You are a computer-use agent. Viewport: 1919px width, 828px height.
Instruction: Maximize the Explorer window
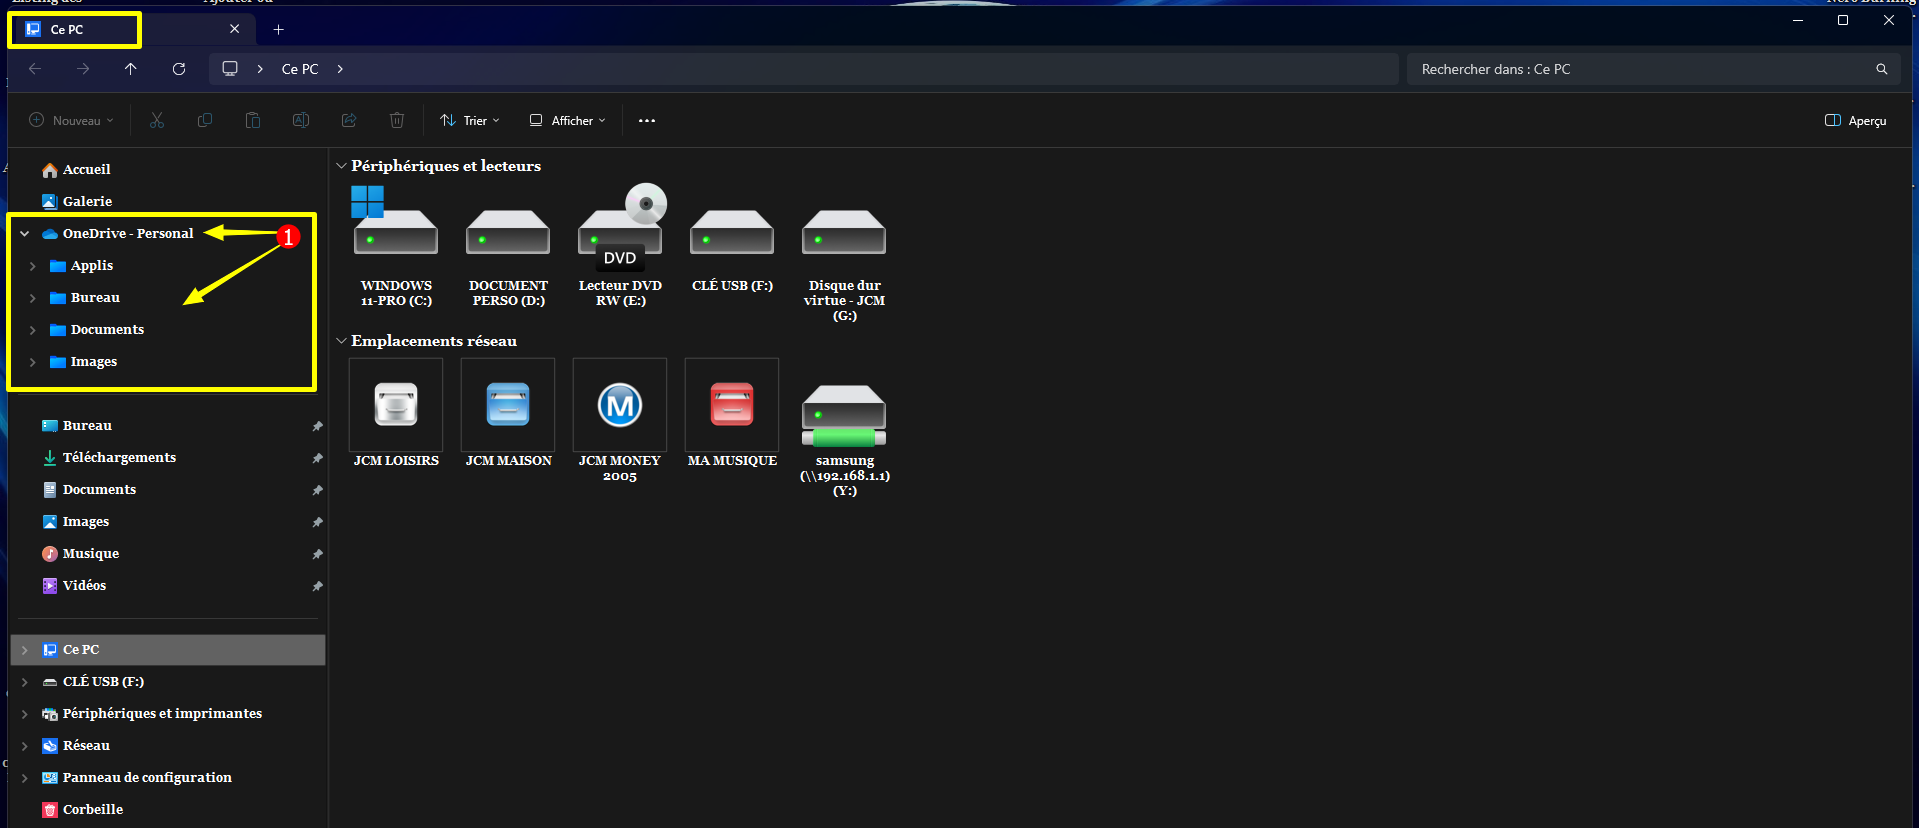[x=1843, y=20]
